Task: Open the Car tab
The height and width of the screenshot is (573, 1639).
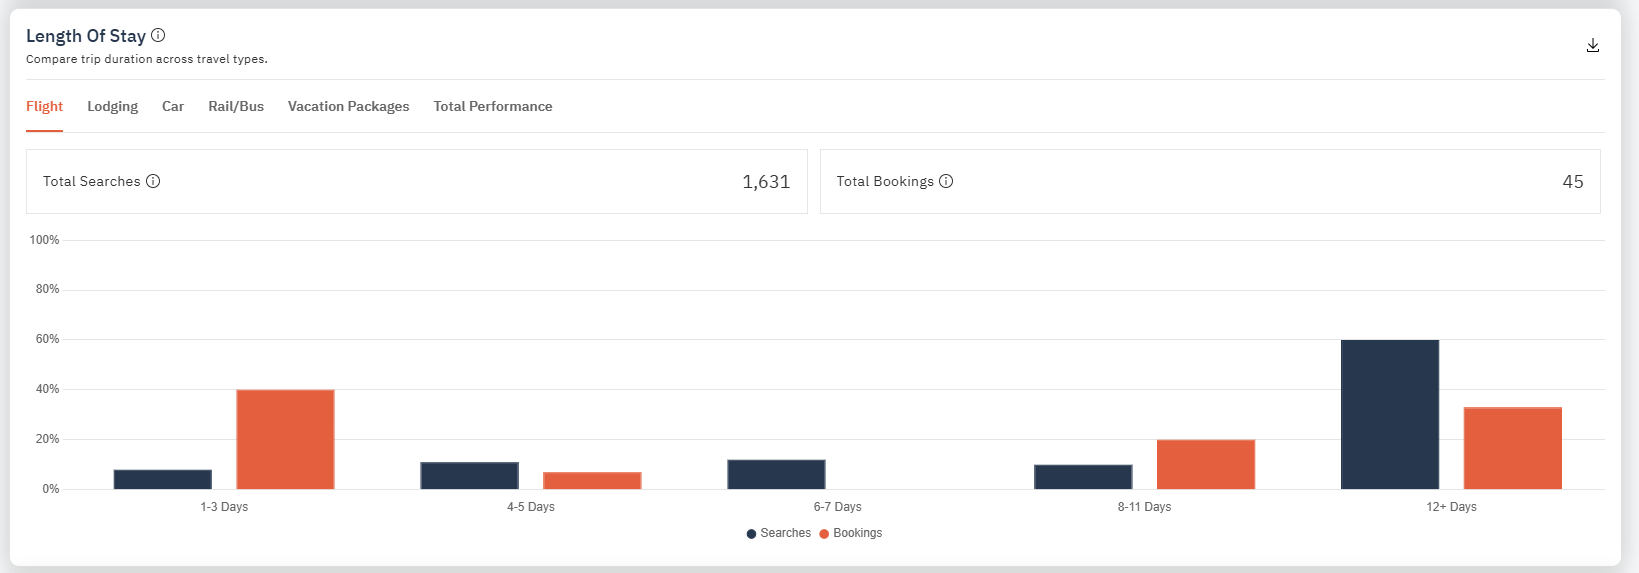Action: [x=173, y=106]
